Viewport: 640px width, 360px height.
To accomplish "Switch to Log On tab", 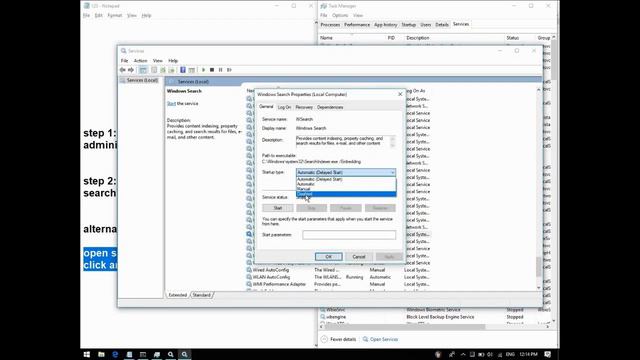I will pos(284,107).
